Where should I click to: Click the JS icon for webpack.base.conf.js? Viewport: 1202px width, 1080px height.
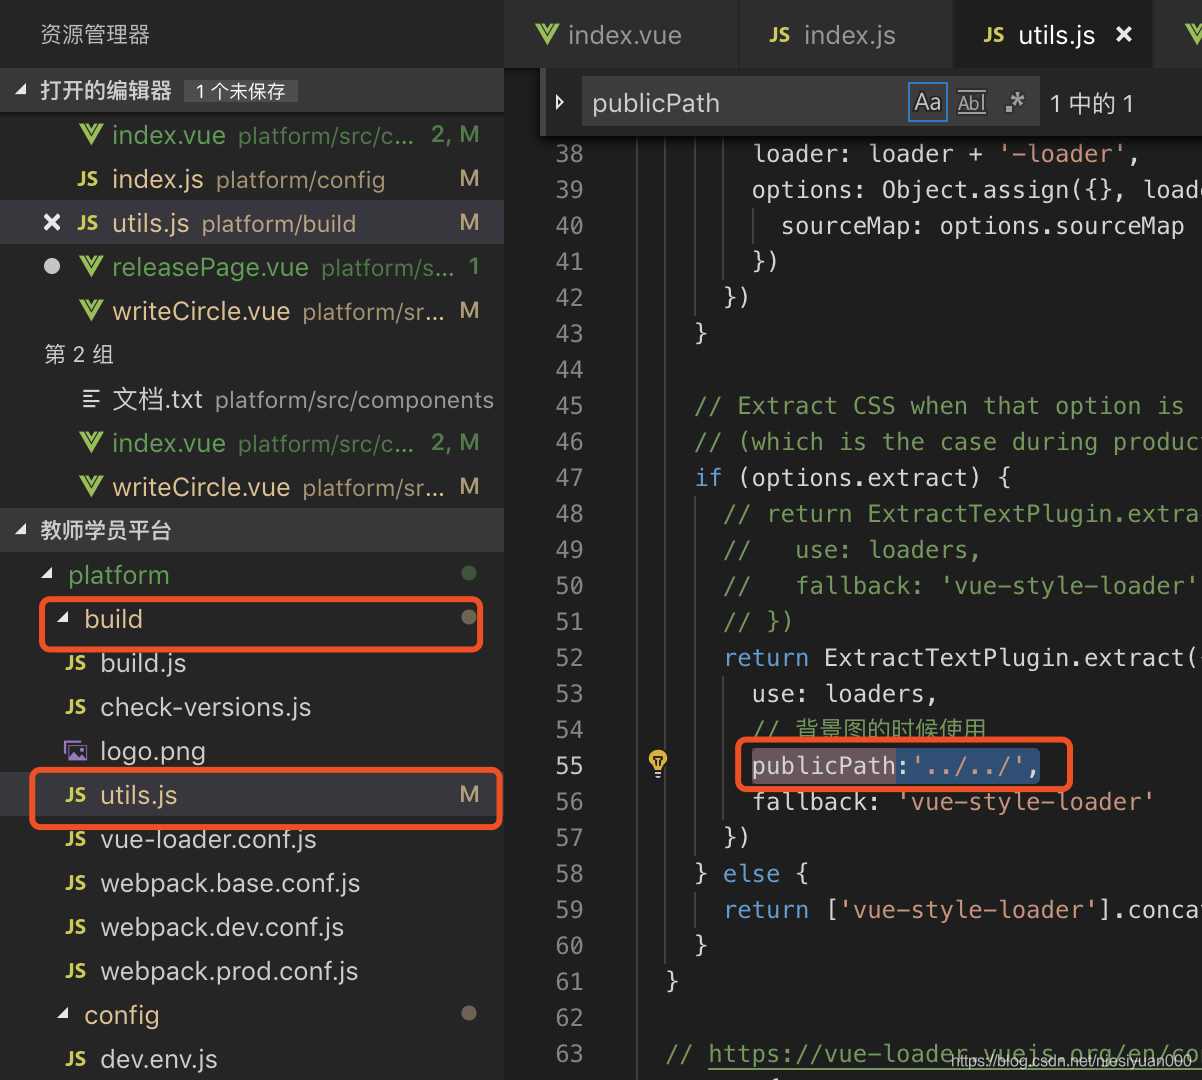75,883
